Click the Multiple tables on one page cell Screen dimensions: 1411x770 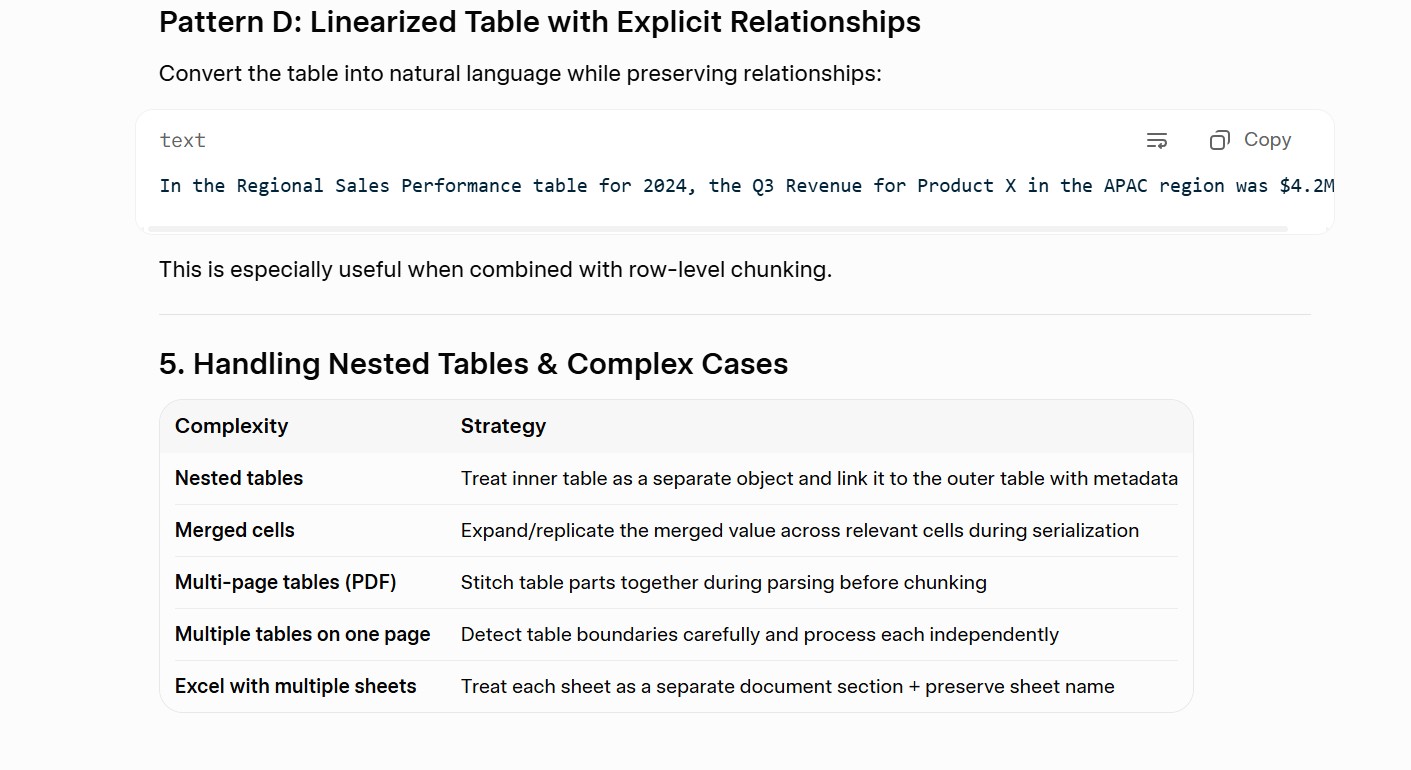coord(303,634)
